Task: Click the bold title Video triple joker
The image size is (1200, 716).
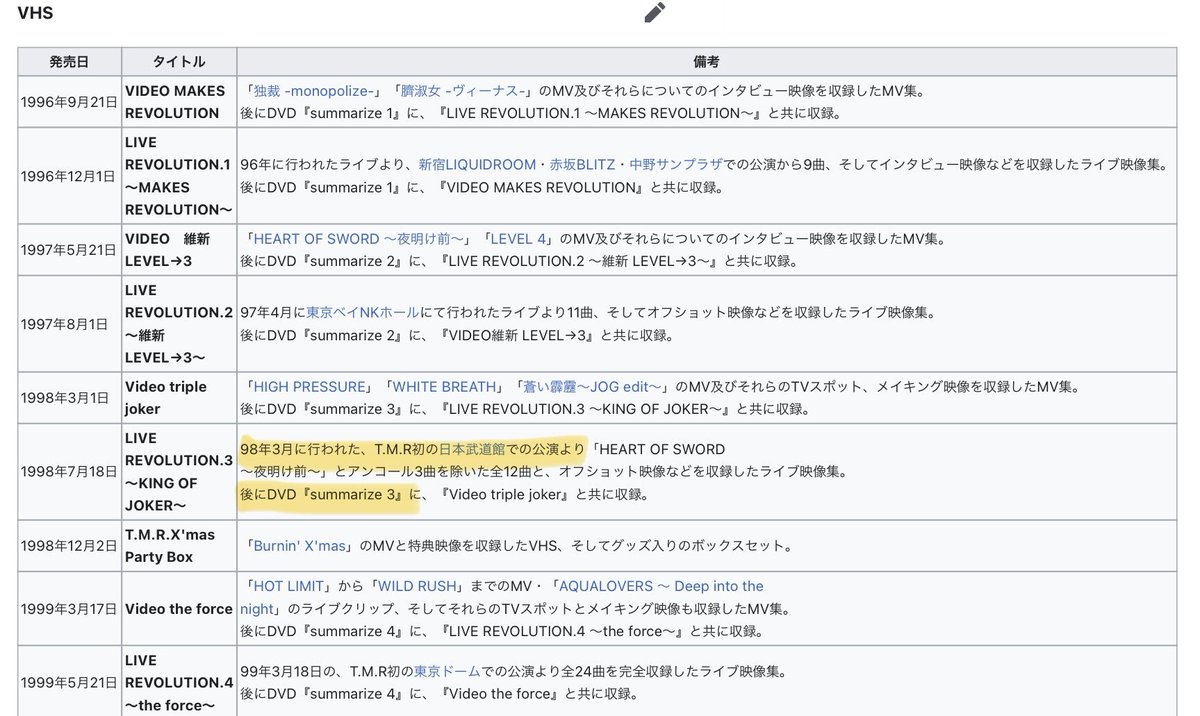Action: [x=166, y=398]
